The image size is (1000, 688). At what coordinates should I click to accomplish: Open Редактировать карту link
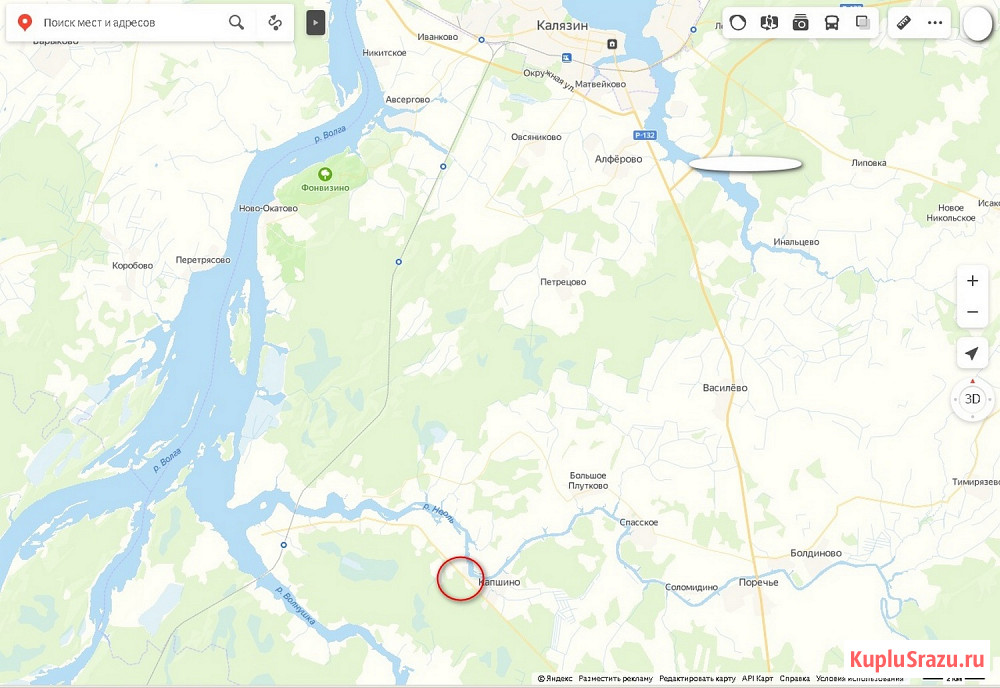pyautogui.click(x=697, y=678)
